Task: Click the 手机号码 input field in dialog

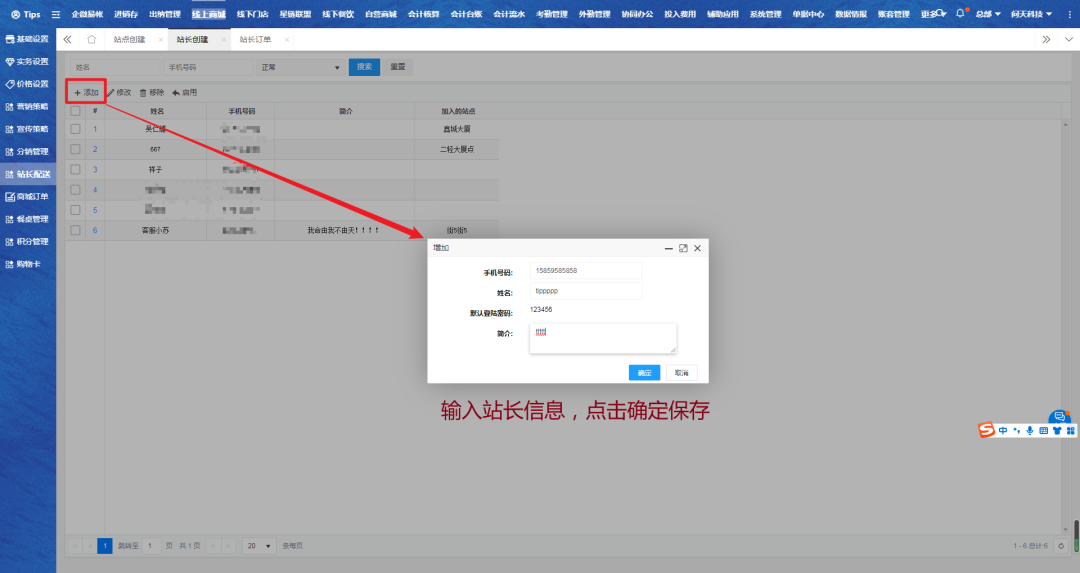Action: click(x=586, y=271)
